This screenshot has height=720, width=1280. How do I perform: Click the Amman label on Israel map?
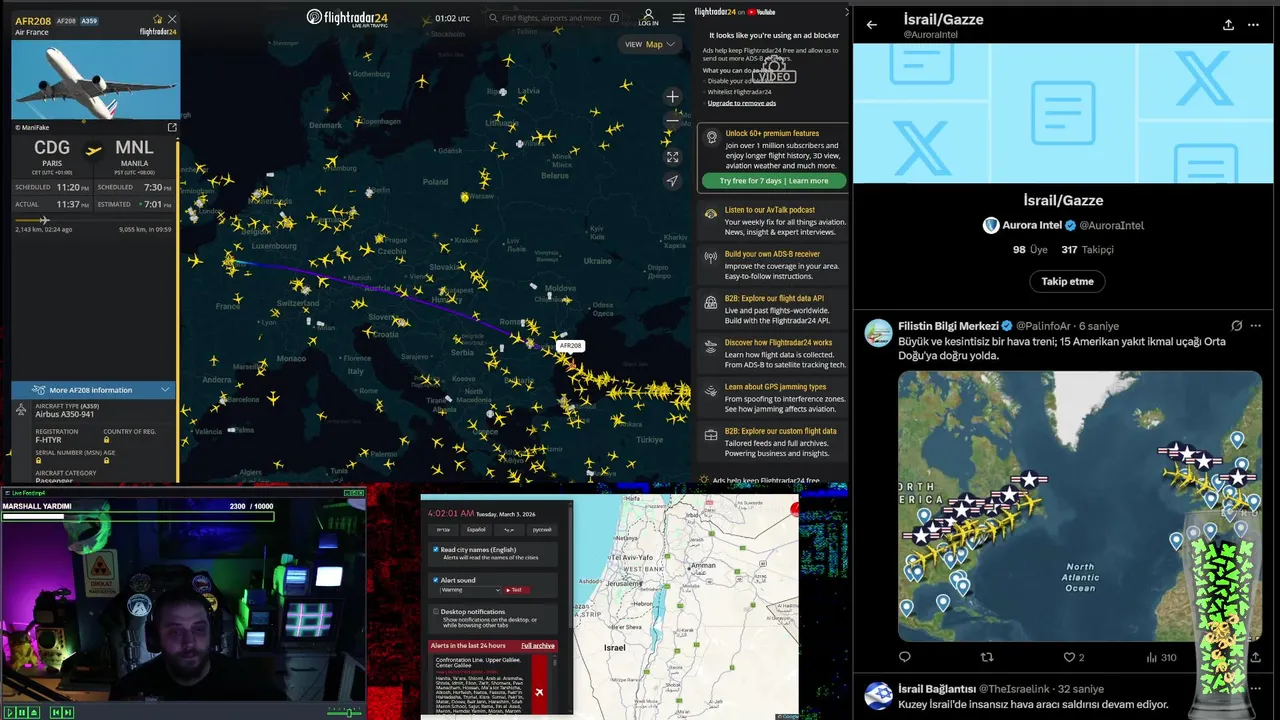pyautogui.click(x=703, y=565)
